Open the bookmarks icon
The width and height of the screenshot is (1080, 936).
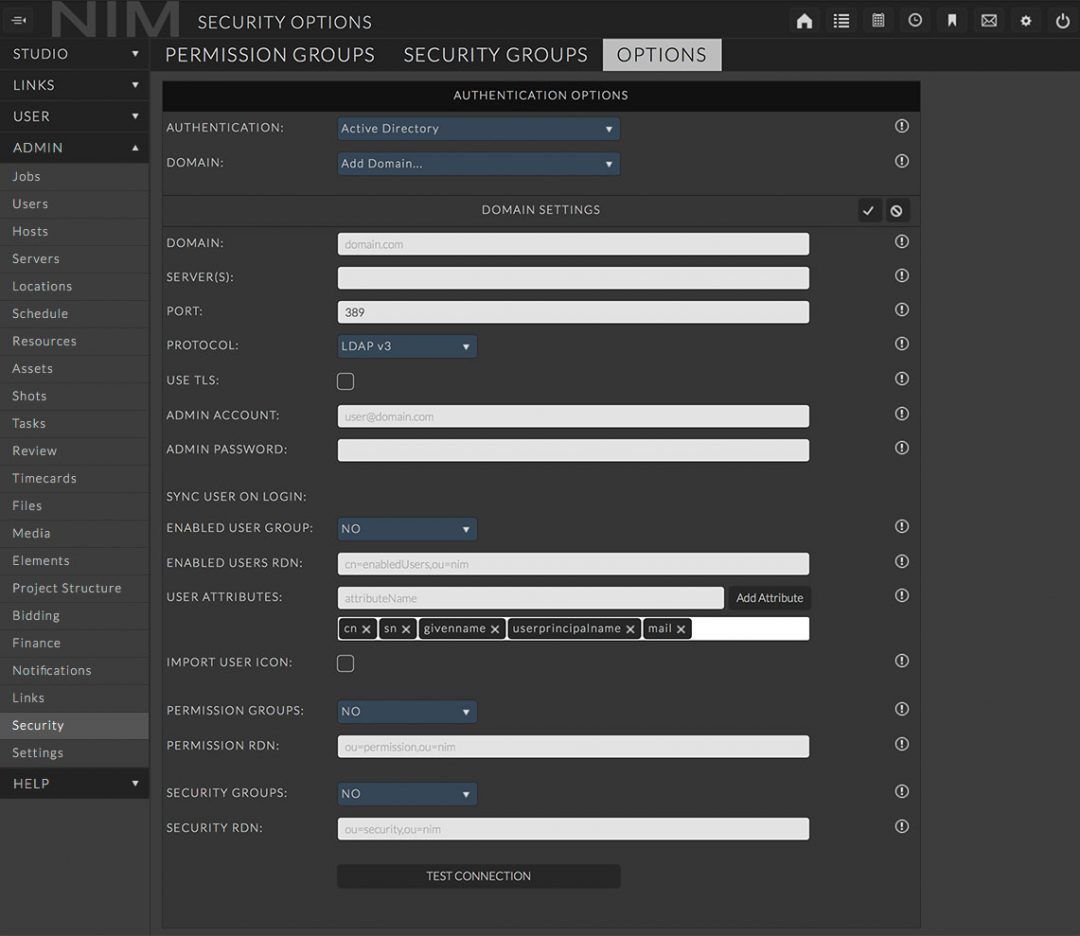pyautogui.click(x=952, y=20)
